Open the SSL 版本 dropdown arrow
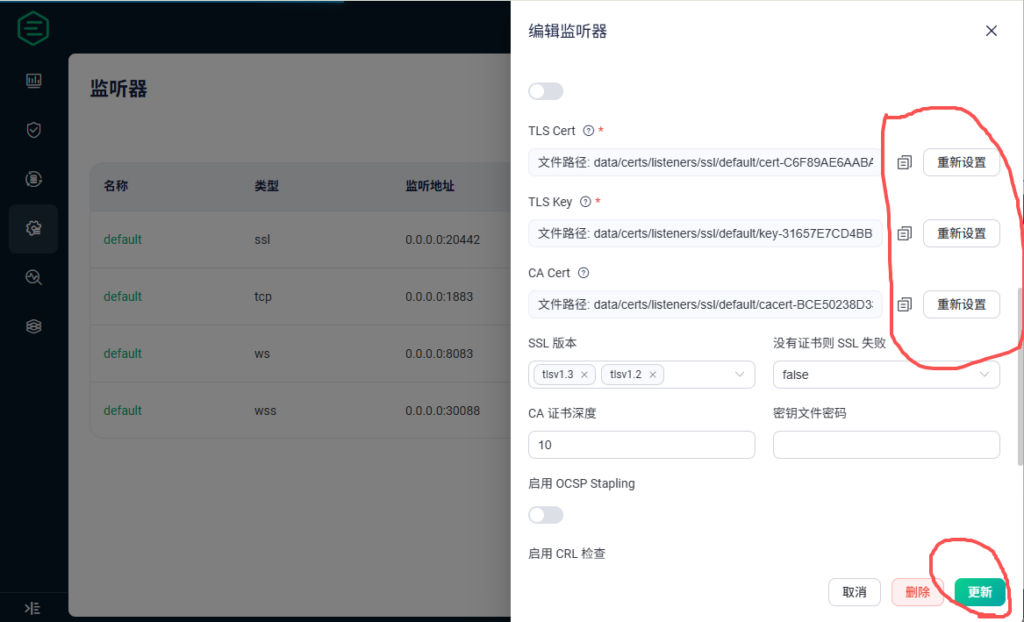1024x622 pixels. pos(740,374)
